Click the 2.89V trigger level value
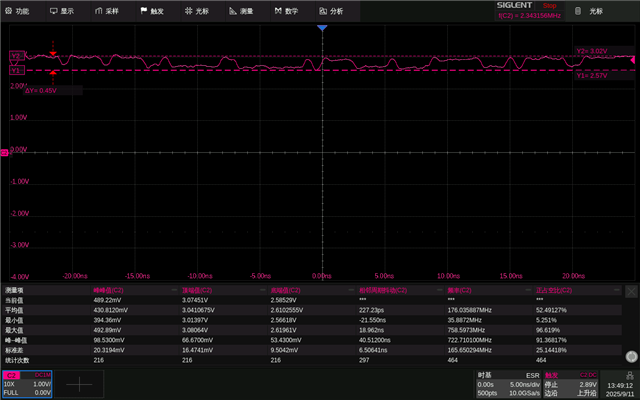Screen dimensions: 640x400 [588, 384]
